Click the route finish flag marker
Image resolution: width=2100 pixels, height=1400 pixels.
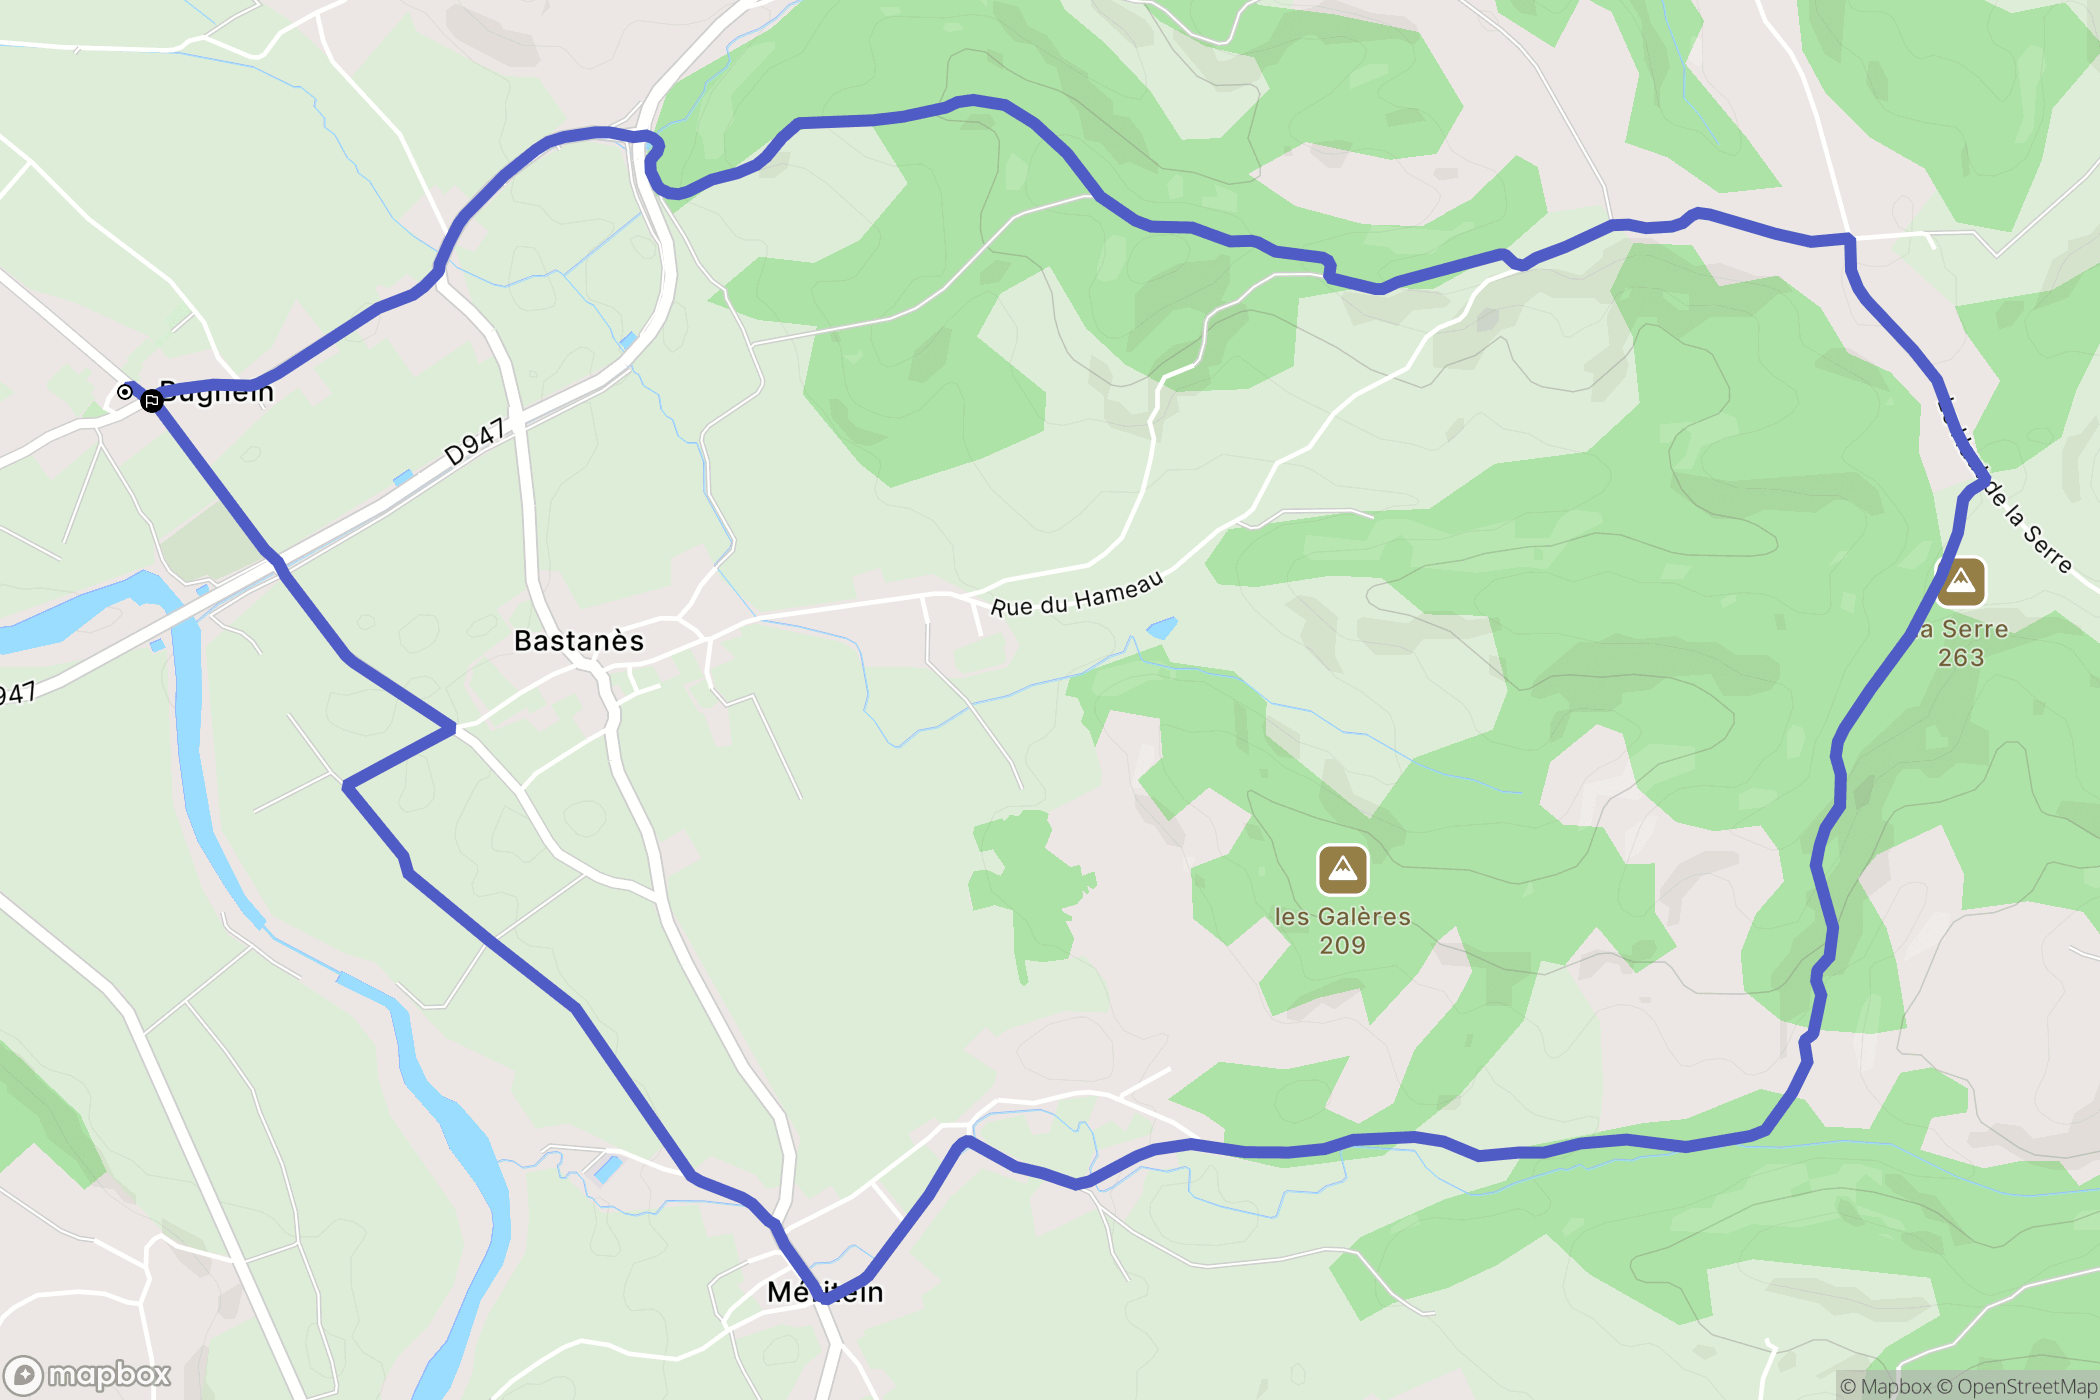coord(151,401)
